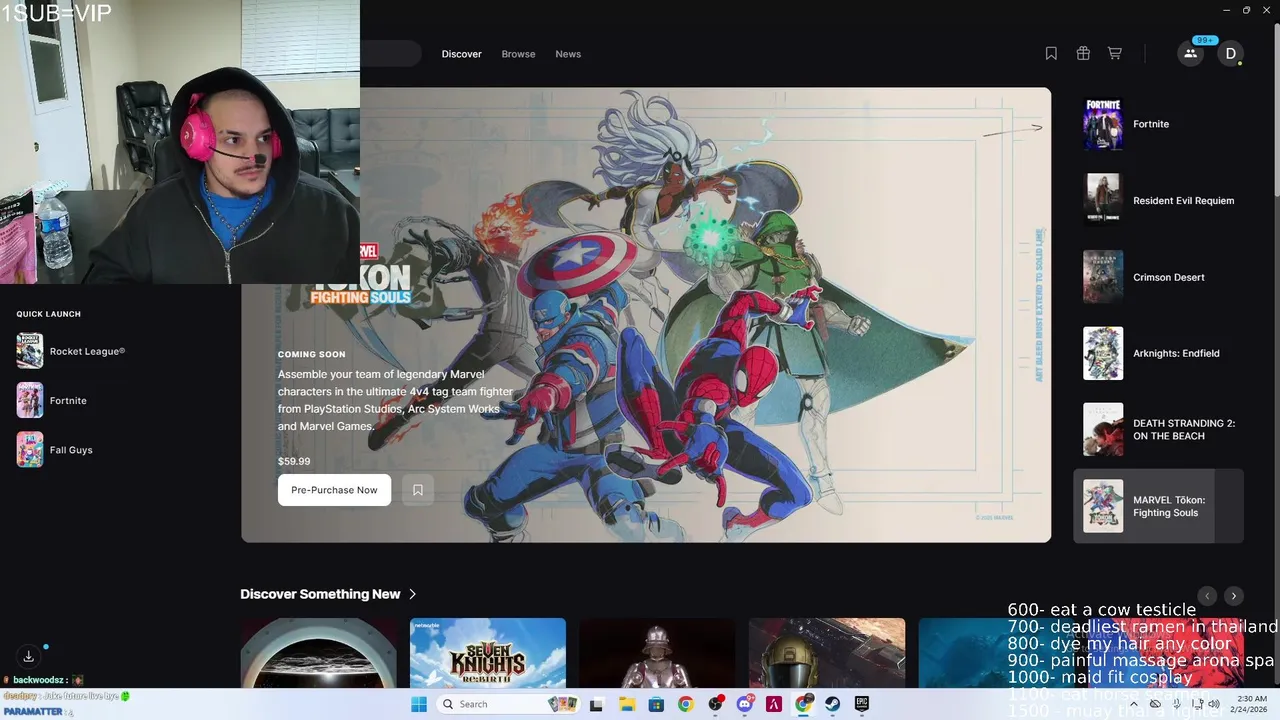
Task: Launch Fall Guys from its Quick Launch icon
Action: 30,450
